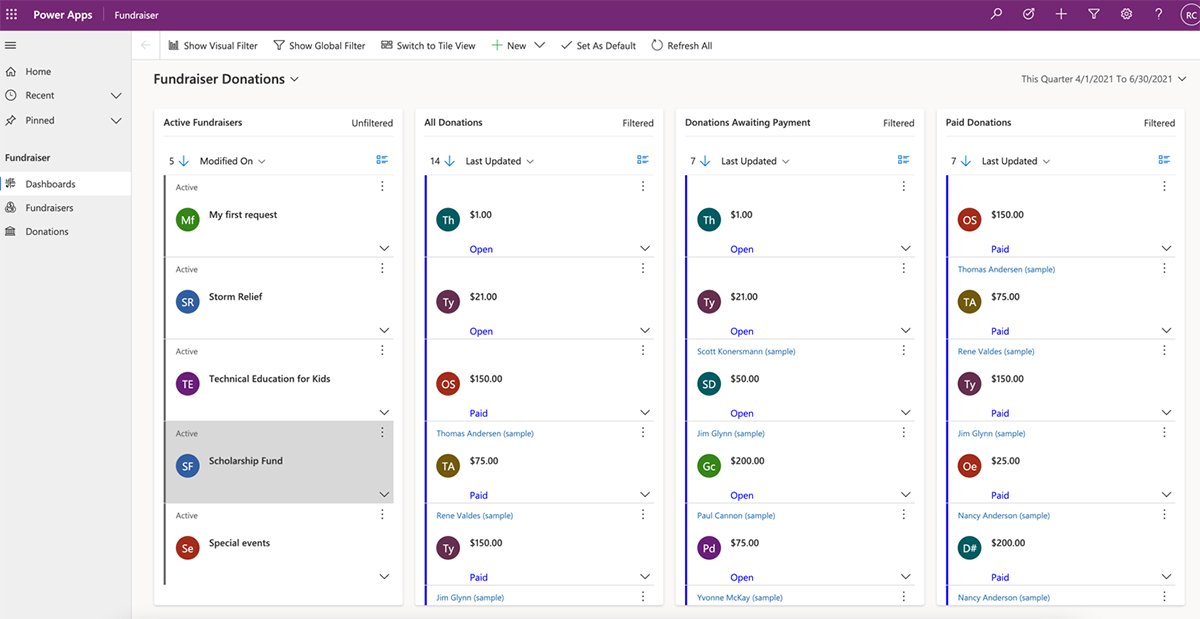
Task: Click the advanced filter funnel icon in header
Action: [1094, 15]
